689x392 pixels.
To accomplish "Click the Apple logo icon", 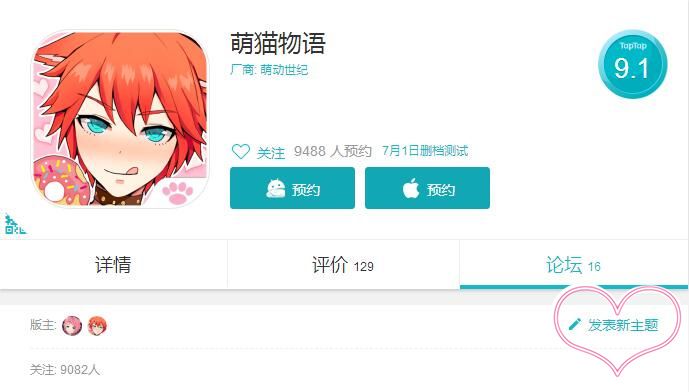I will click(x=411, y=189).
